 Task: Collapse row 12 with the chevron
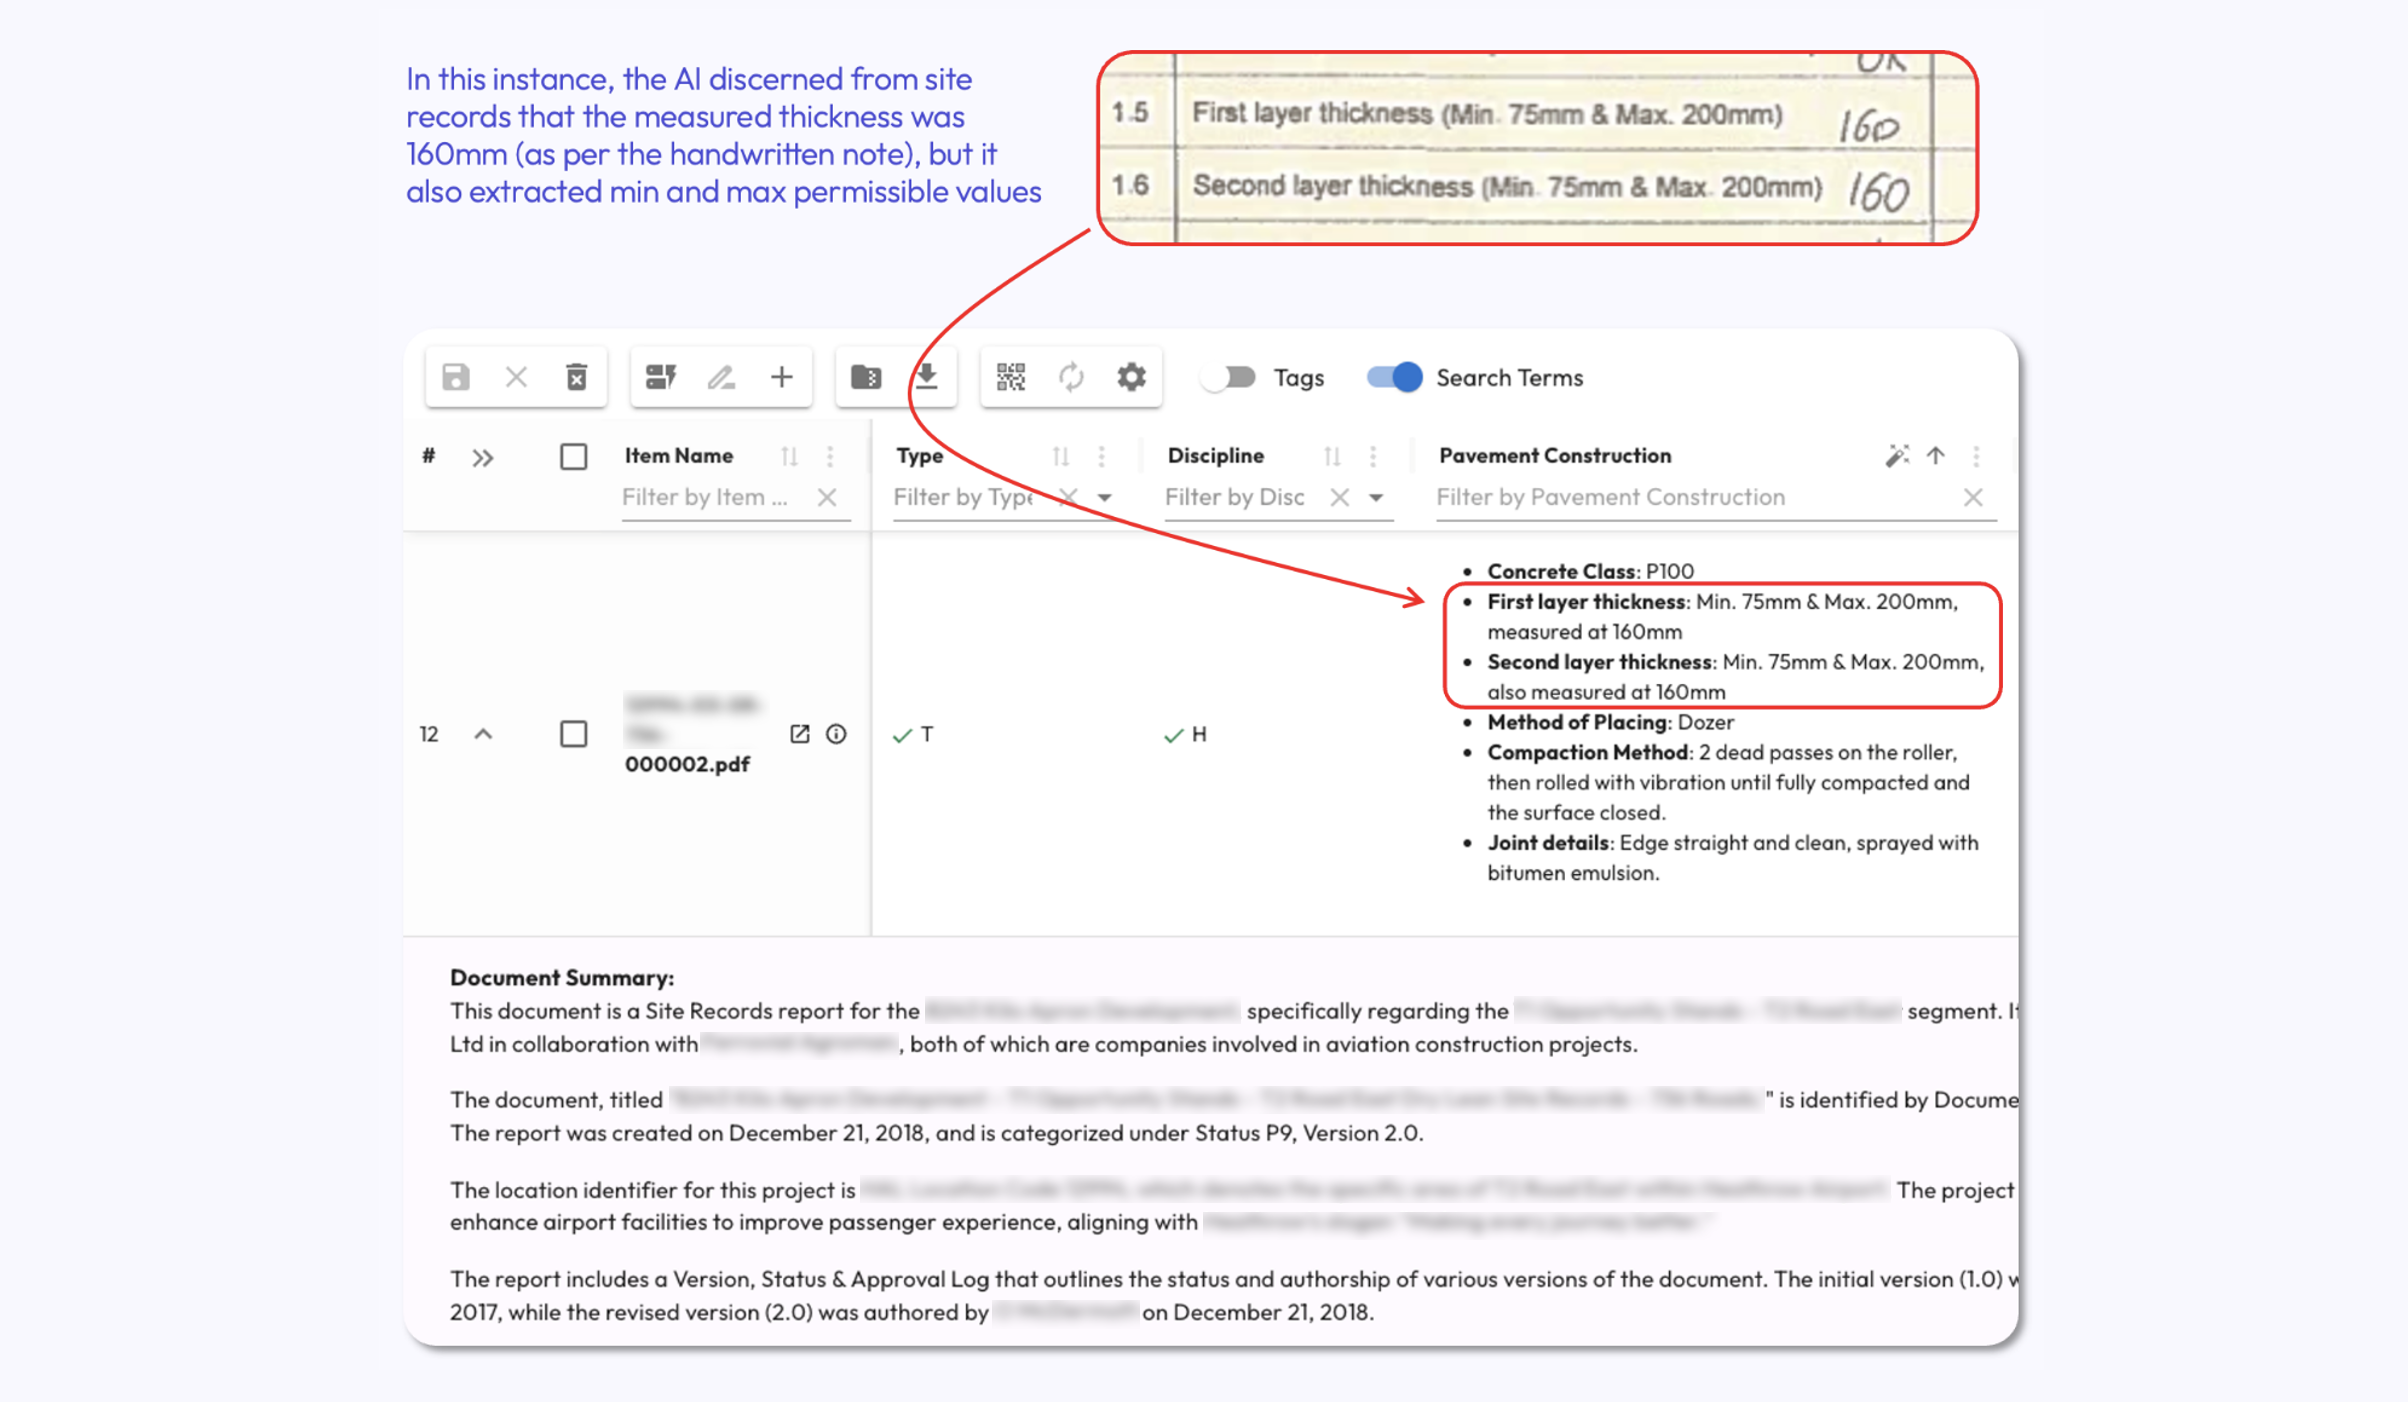click(x=483, y=734)
